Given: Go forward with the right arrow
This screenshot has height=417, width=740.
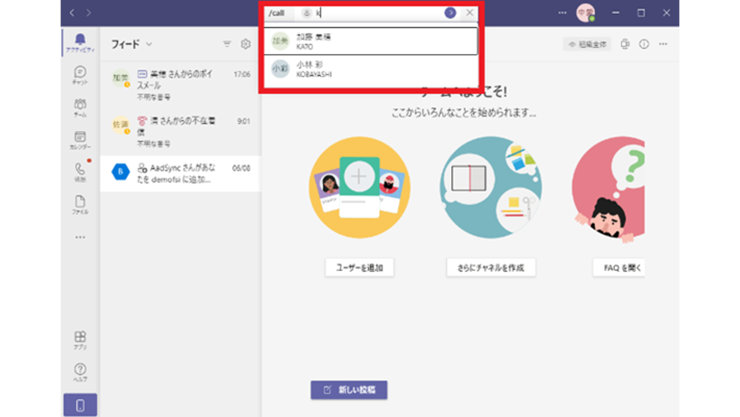Looking at the screenshot, I should tap(89, 13).
